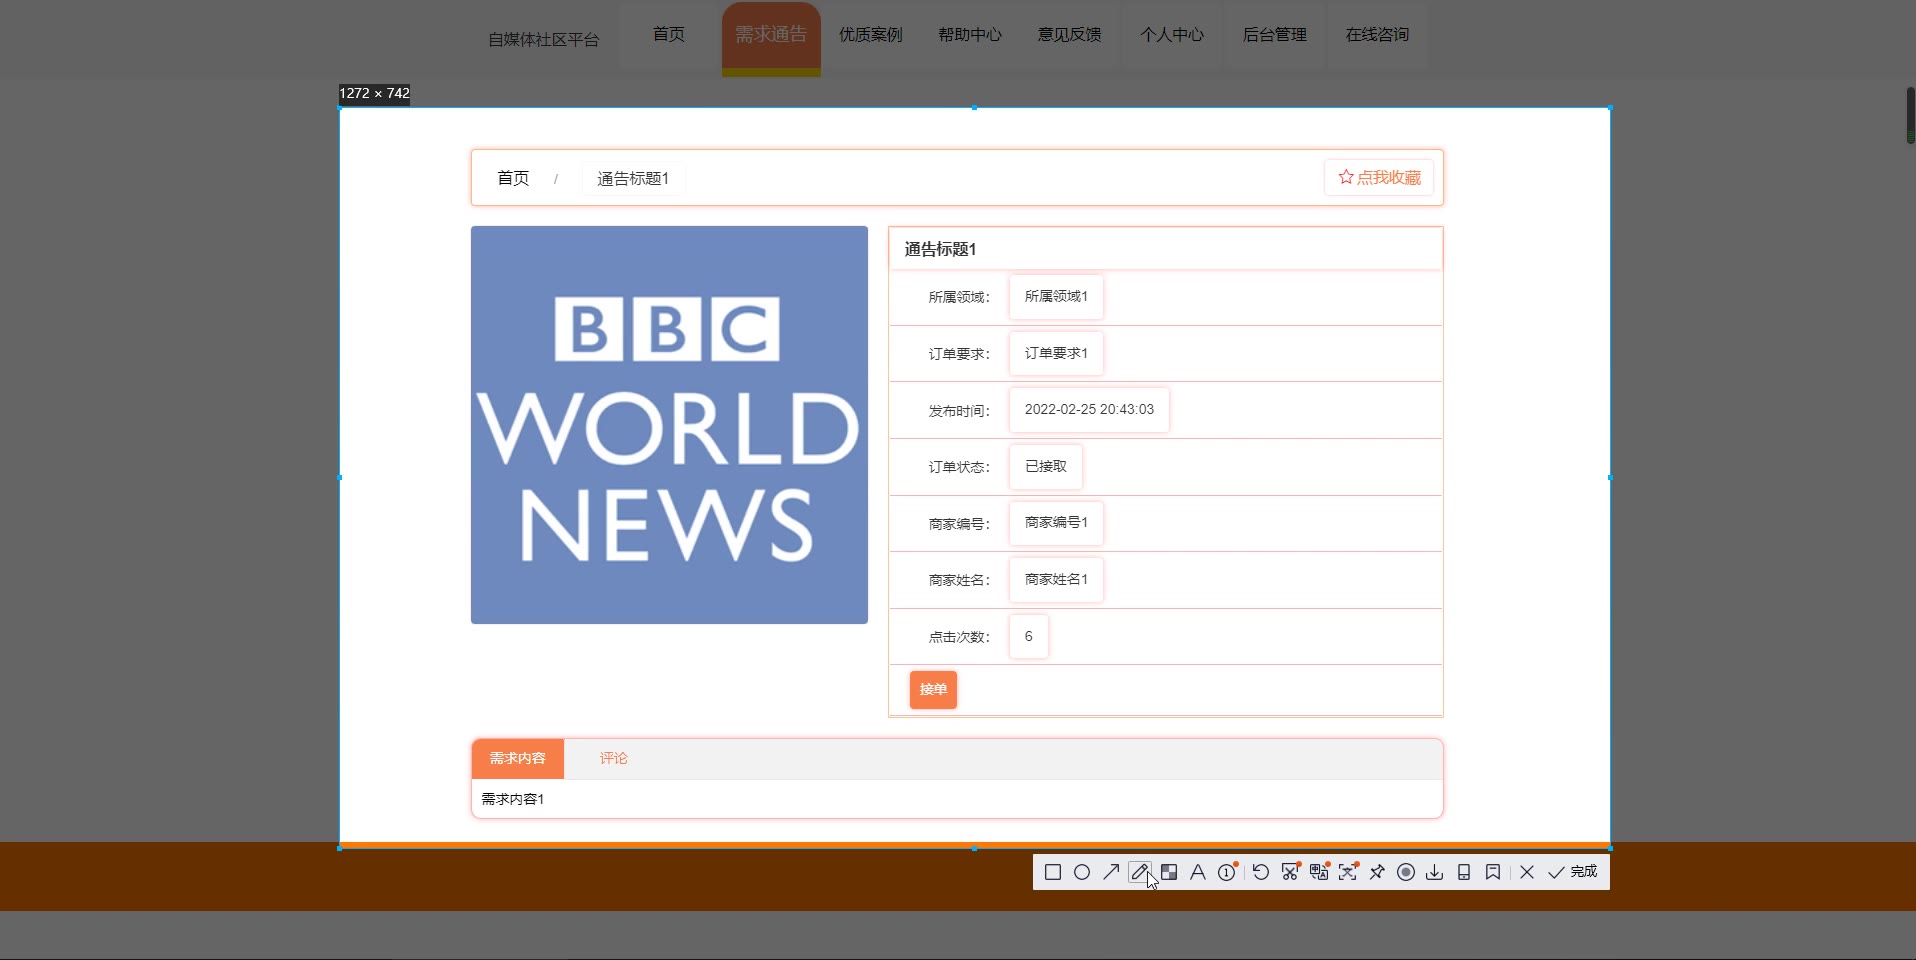Open the long scrolling screenshot tool
The height and width of the screenshot is (960, 1916).
[x=1290, y=872]
